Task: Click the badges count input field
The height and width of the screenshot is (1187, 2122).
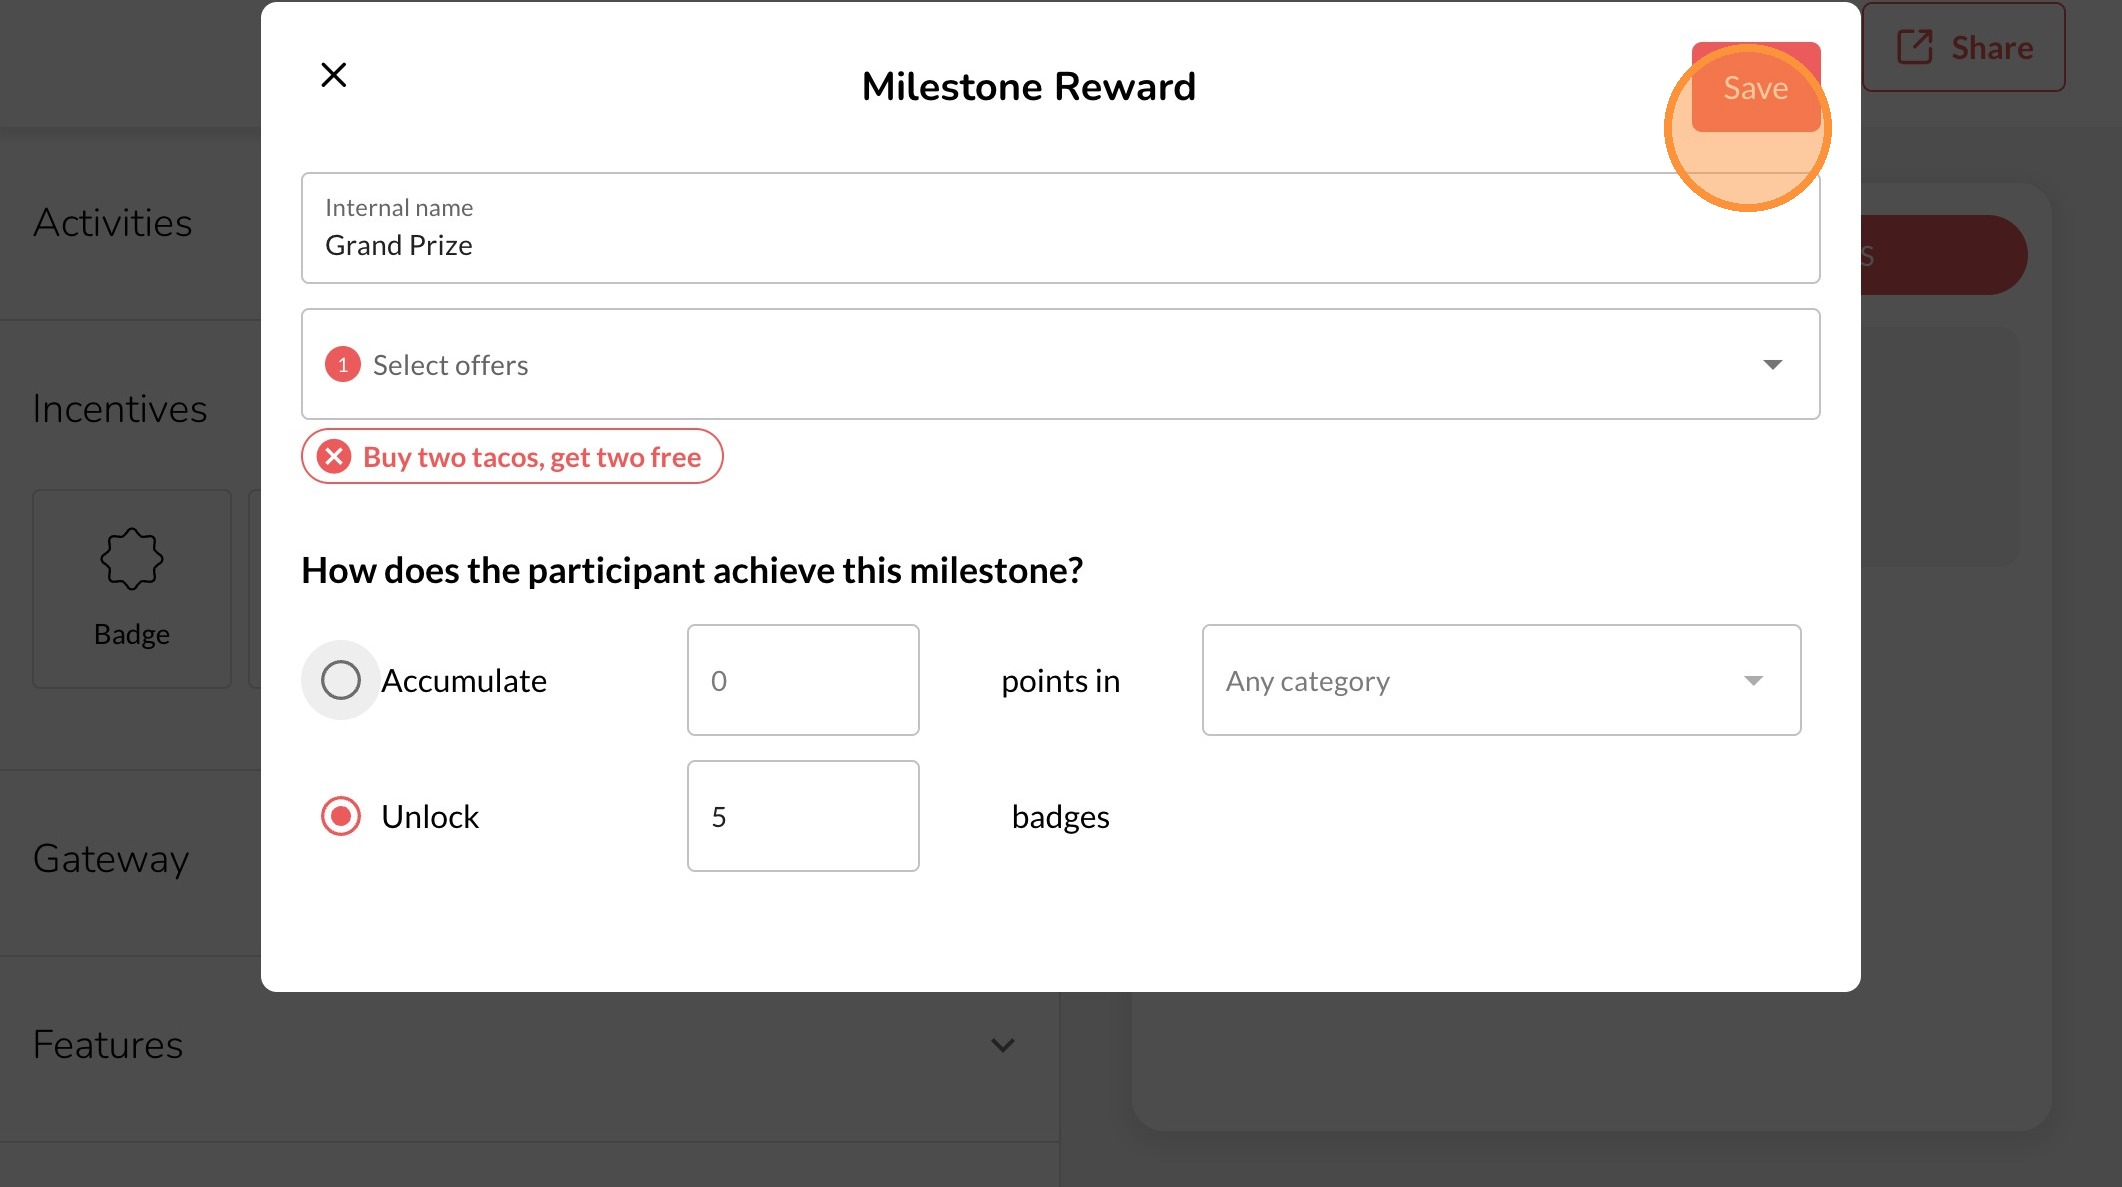Action: click(x=803, y=817)
